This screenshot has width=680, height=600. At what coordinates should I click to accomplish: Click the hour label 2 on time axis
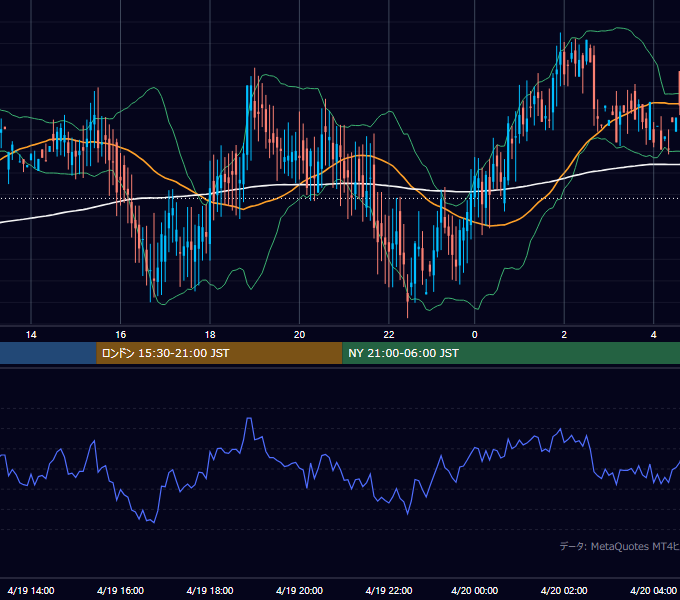(564, 335)
